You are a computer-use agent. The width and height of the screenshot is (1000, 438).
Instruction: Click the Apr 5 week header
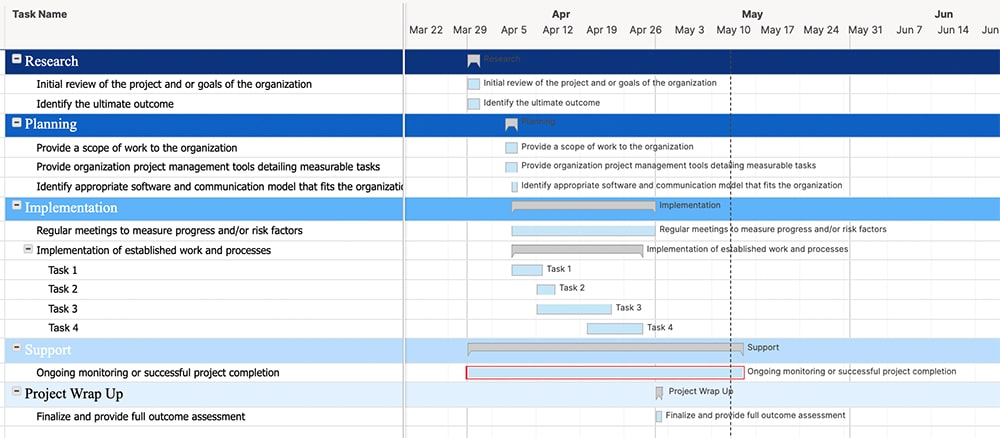(514, 30)
